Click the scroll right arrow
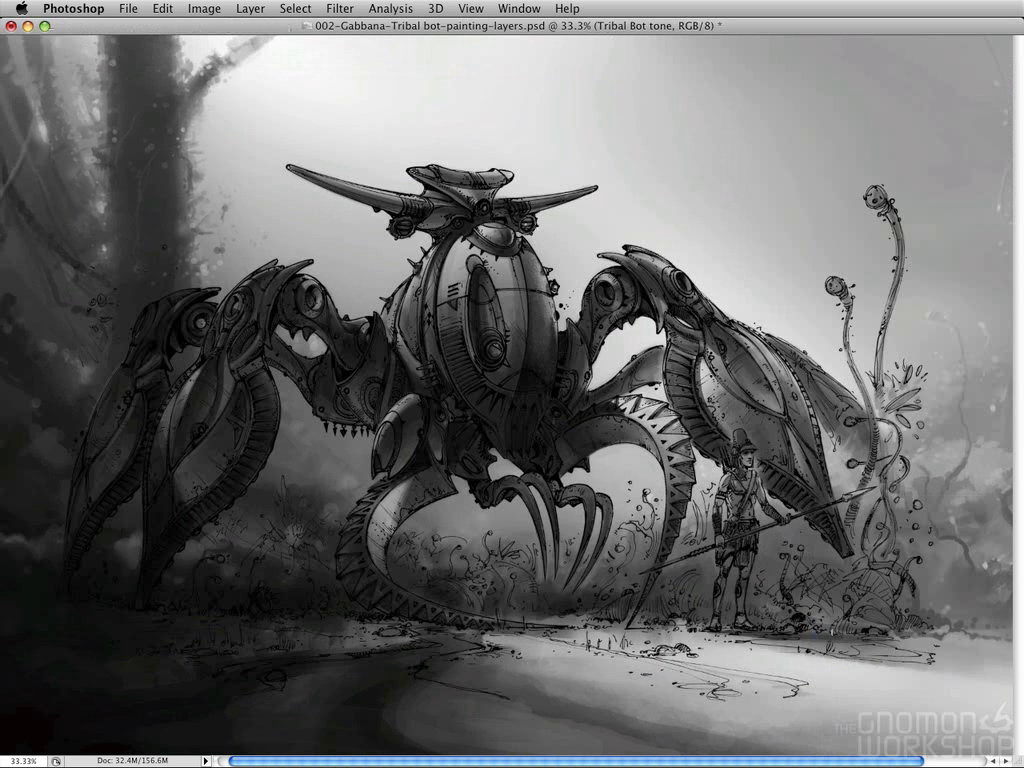This screenshot has width=1024, height=768. [x=1006, y=761]
